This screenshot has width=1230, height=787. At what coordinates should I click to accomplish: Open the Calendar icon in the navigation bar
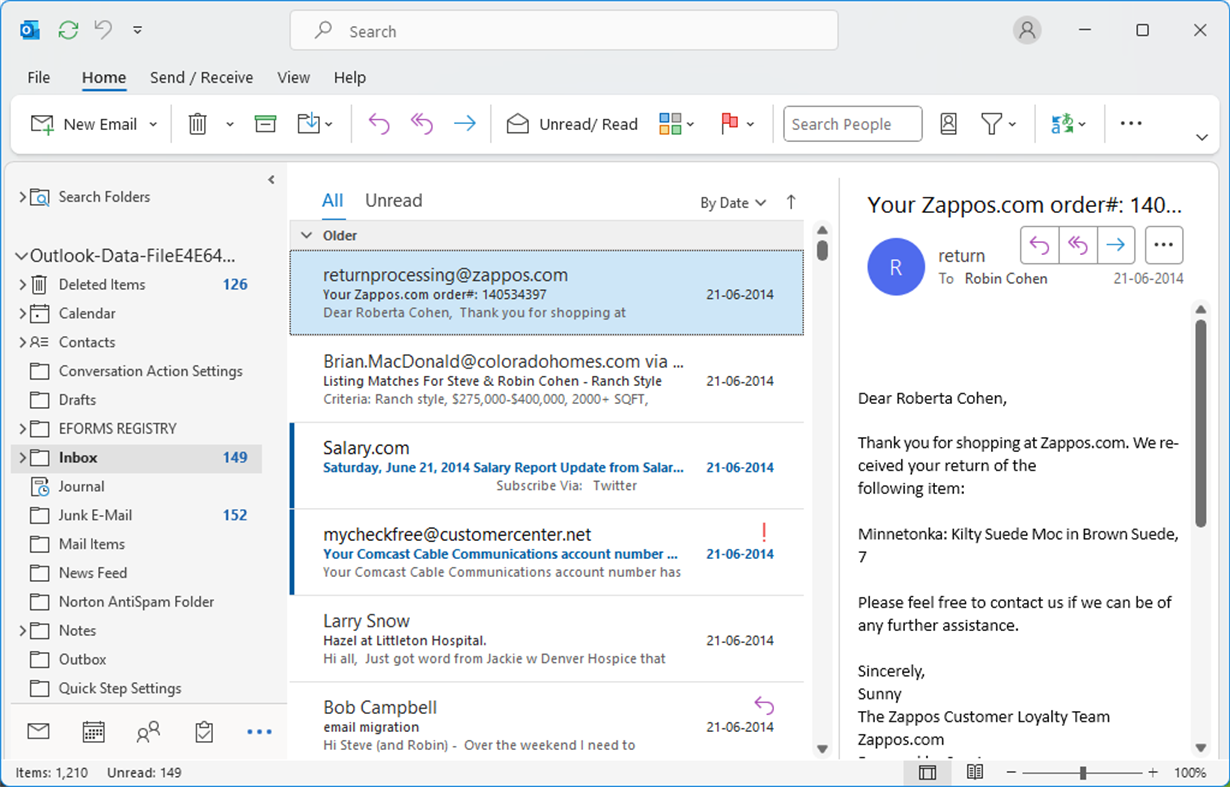tap(93, 731)
